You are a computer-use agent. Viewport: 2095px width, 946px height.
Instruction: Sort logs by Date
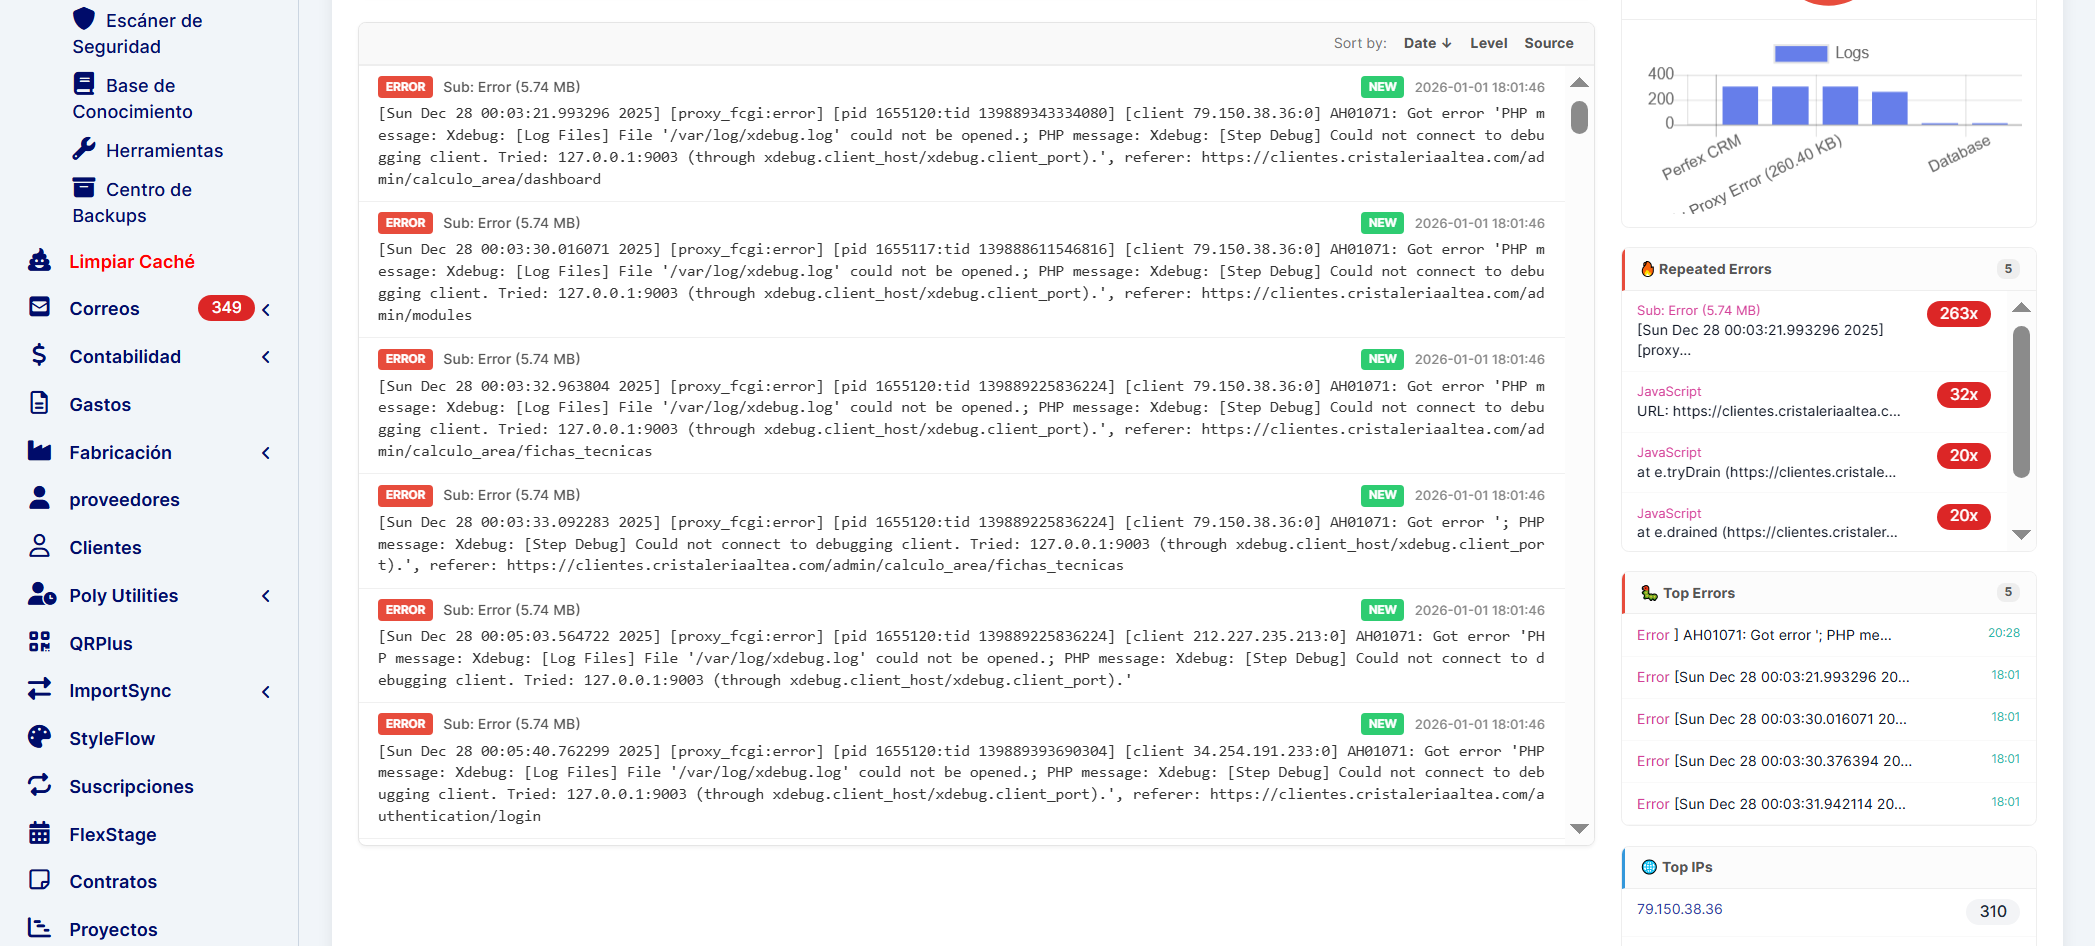(x=1426, y=43)
